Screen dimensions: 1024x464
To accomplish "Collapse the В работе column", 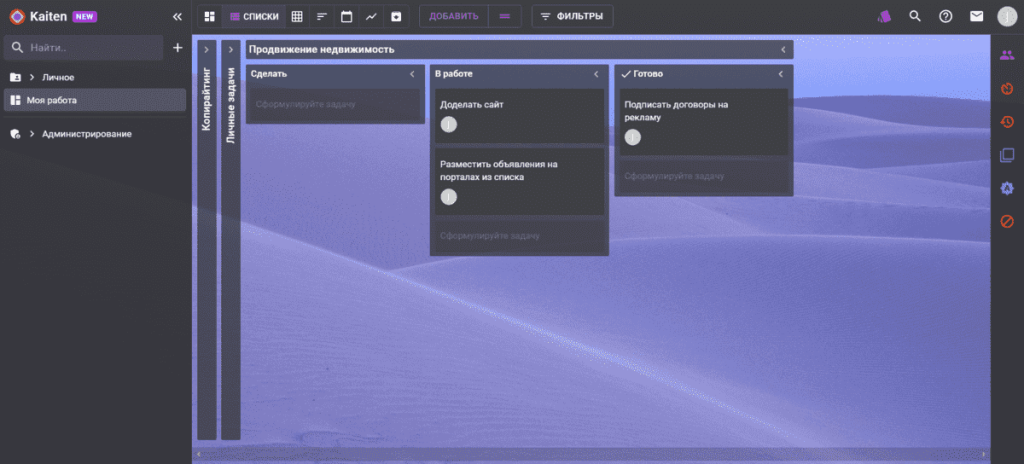I will (x=596, y=74).
